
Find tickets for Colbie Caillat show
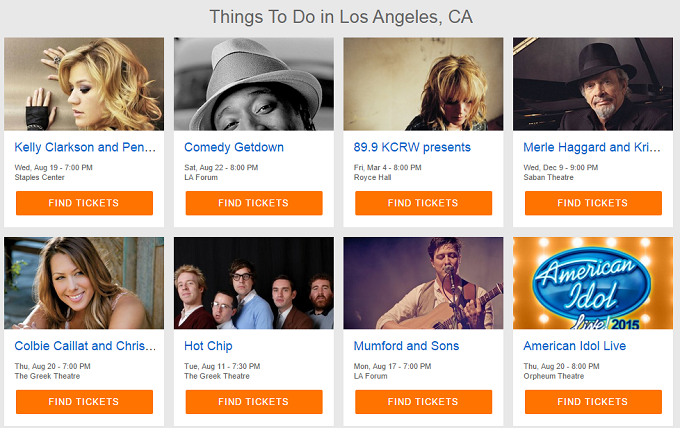(84, 402)
